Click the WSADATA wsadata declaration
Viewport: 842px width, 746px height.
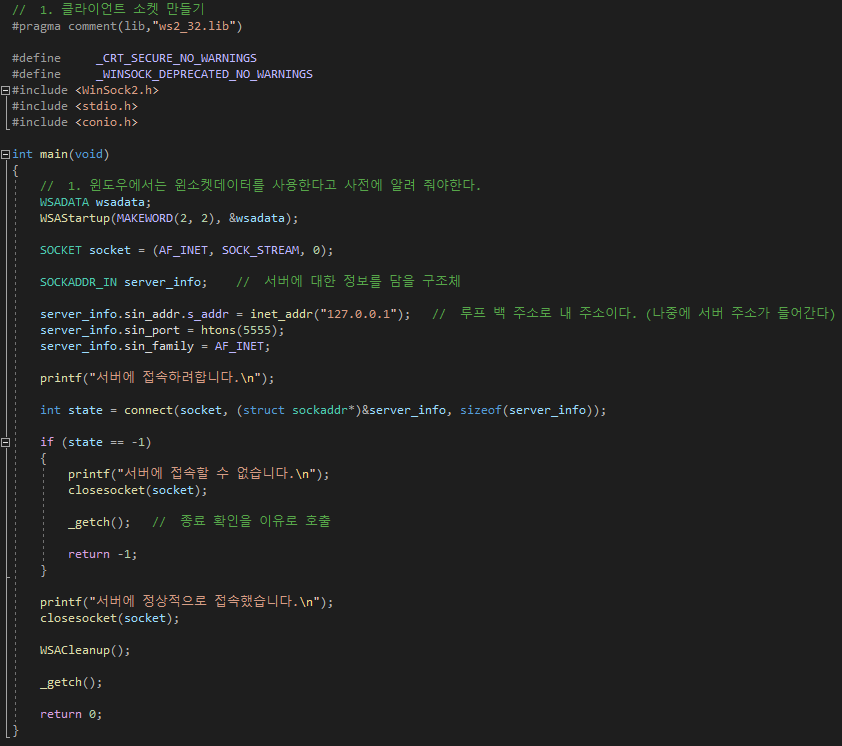pos(96,202)
